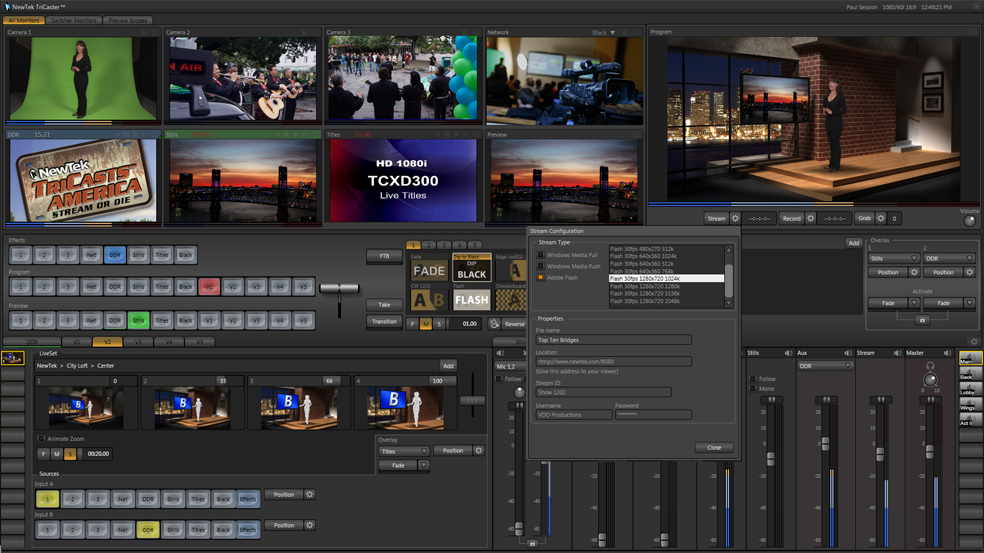Close the Stream Configuration dialog
The image size is (984, 553).
tap(714, 448)
